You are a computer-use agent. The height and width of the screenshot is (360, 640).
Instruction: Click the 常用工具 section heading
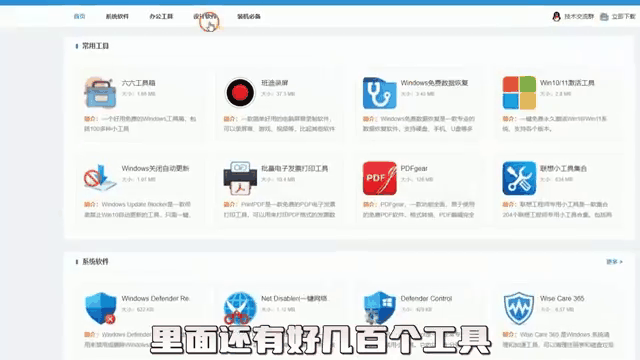click(x=96, y=46)
